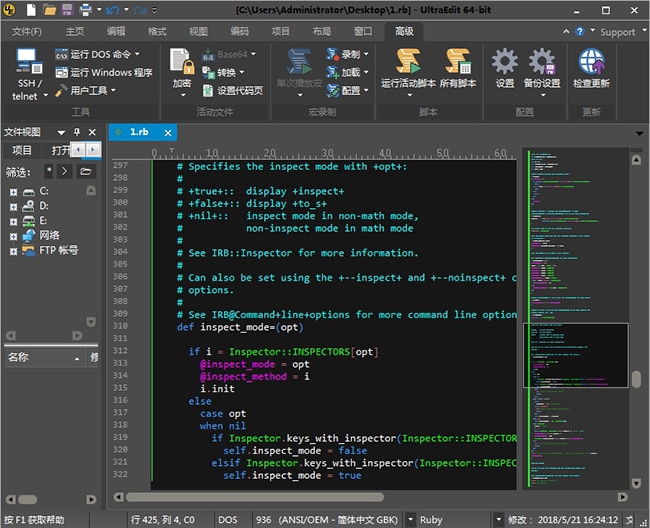Image resolution: width=650 pixels, height=528 pixels.
Task: Pin the File View panel
Action: tap(77, 132)
